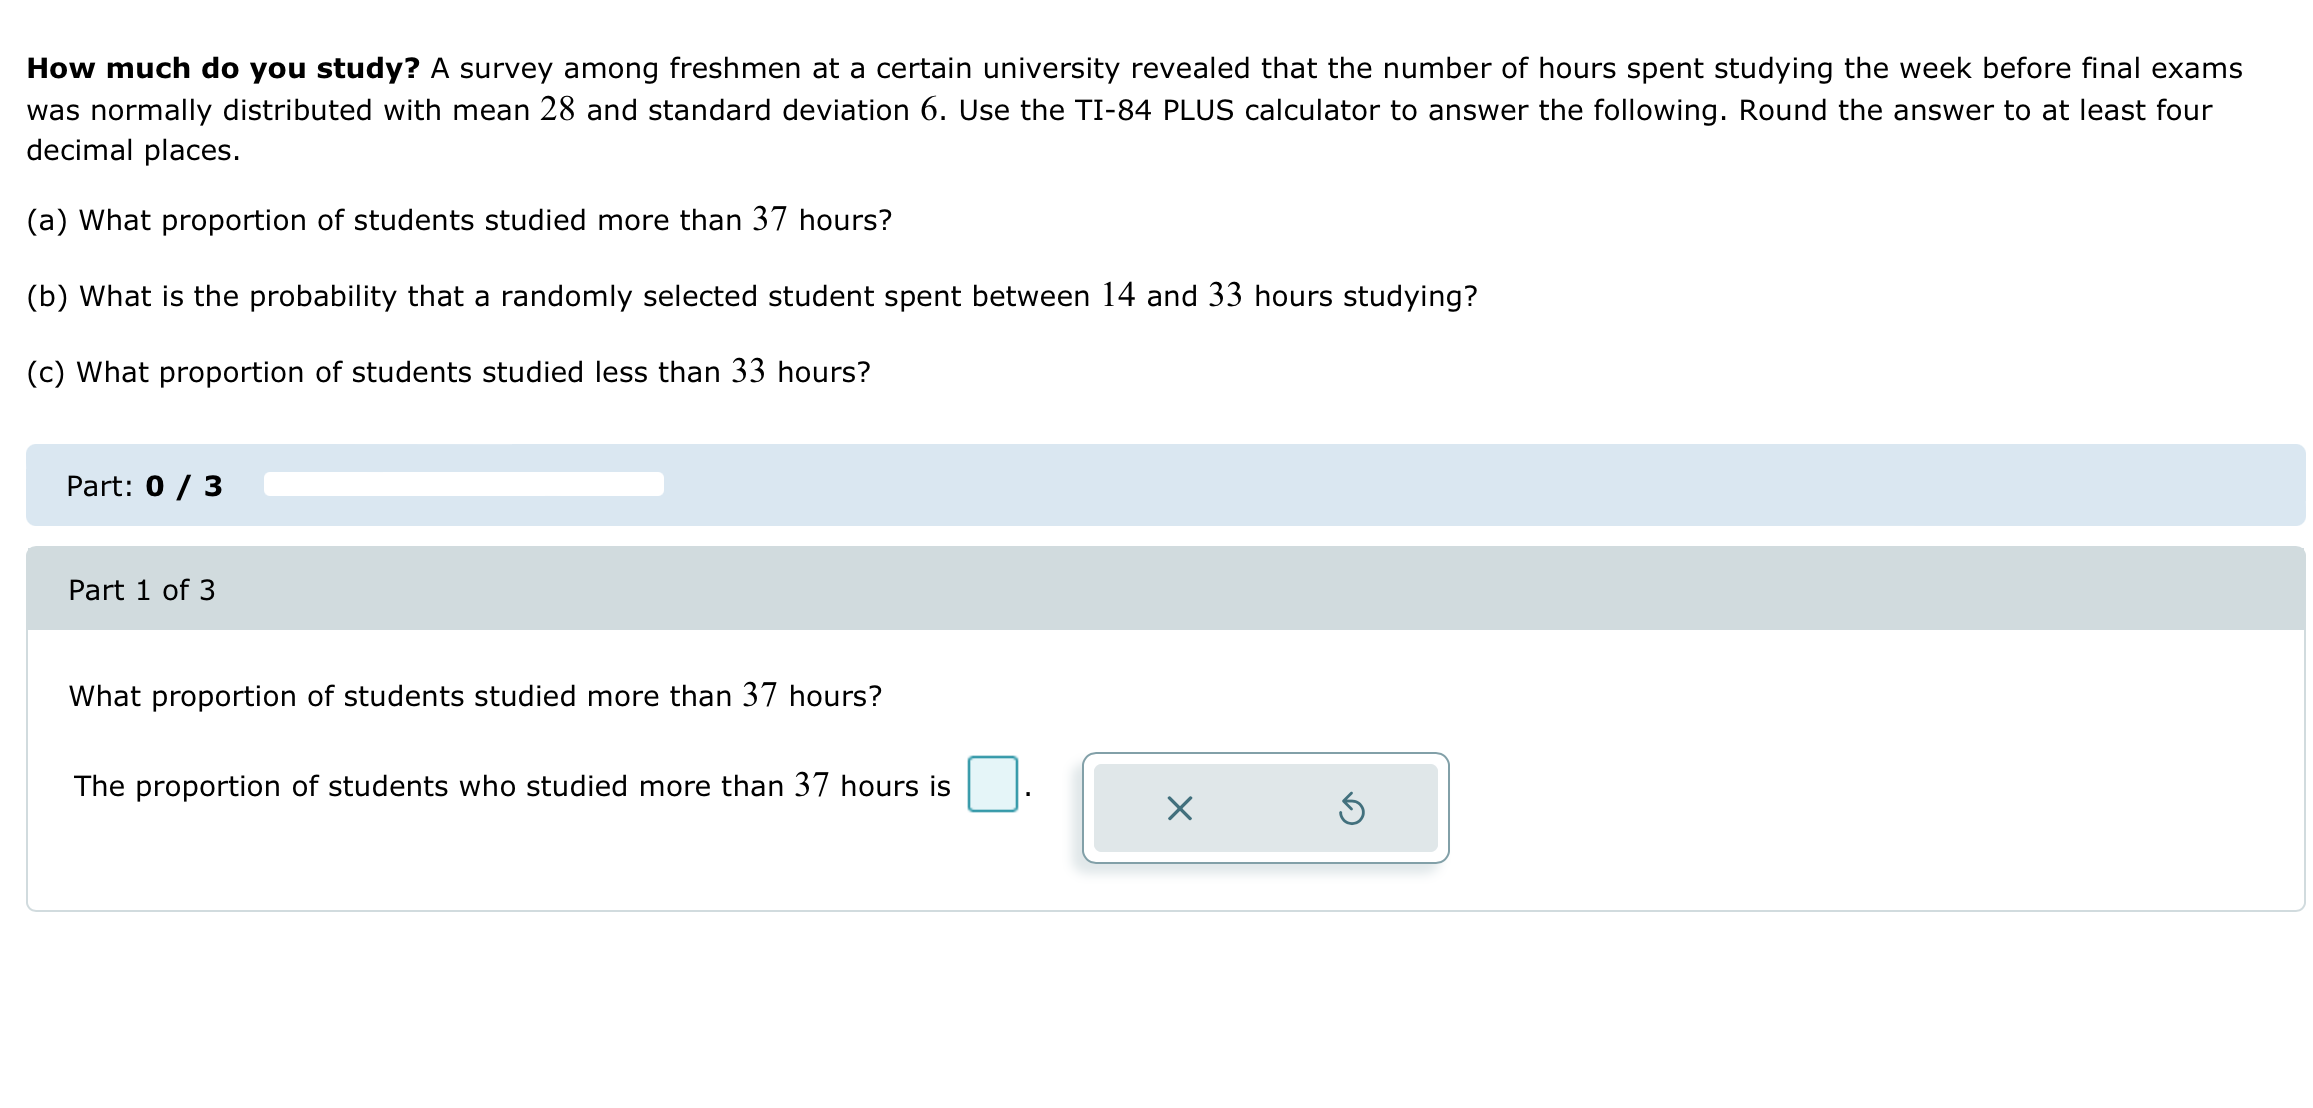This screenshot has width=2313, height=1108.
Task: Click the circular undo reset icon
Action: [1351, 808]
